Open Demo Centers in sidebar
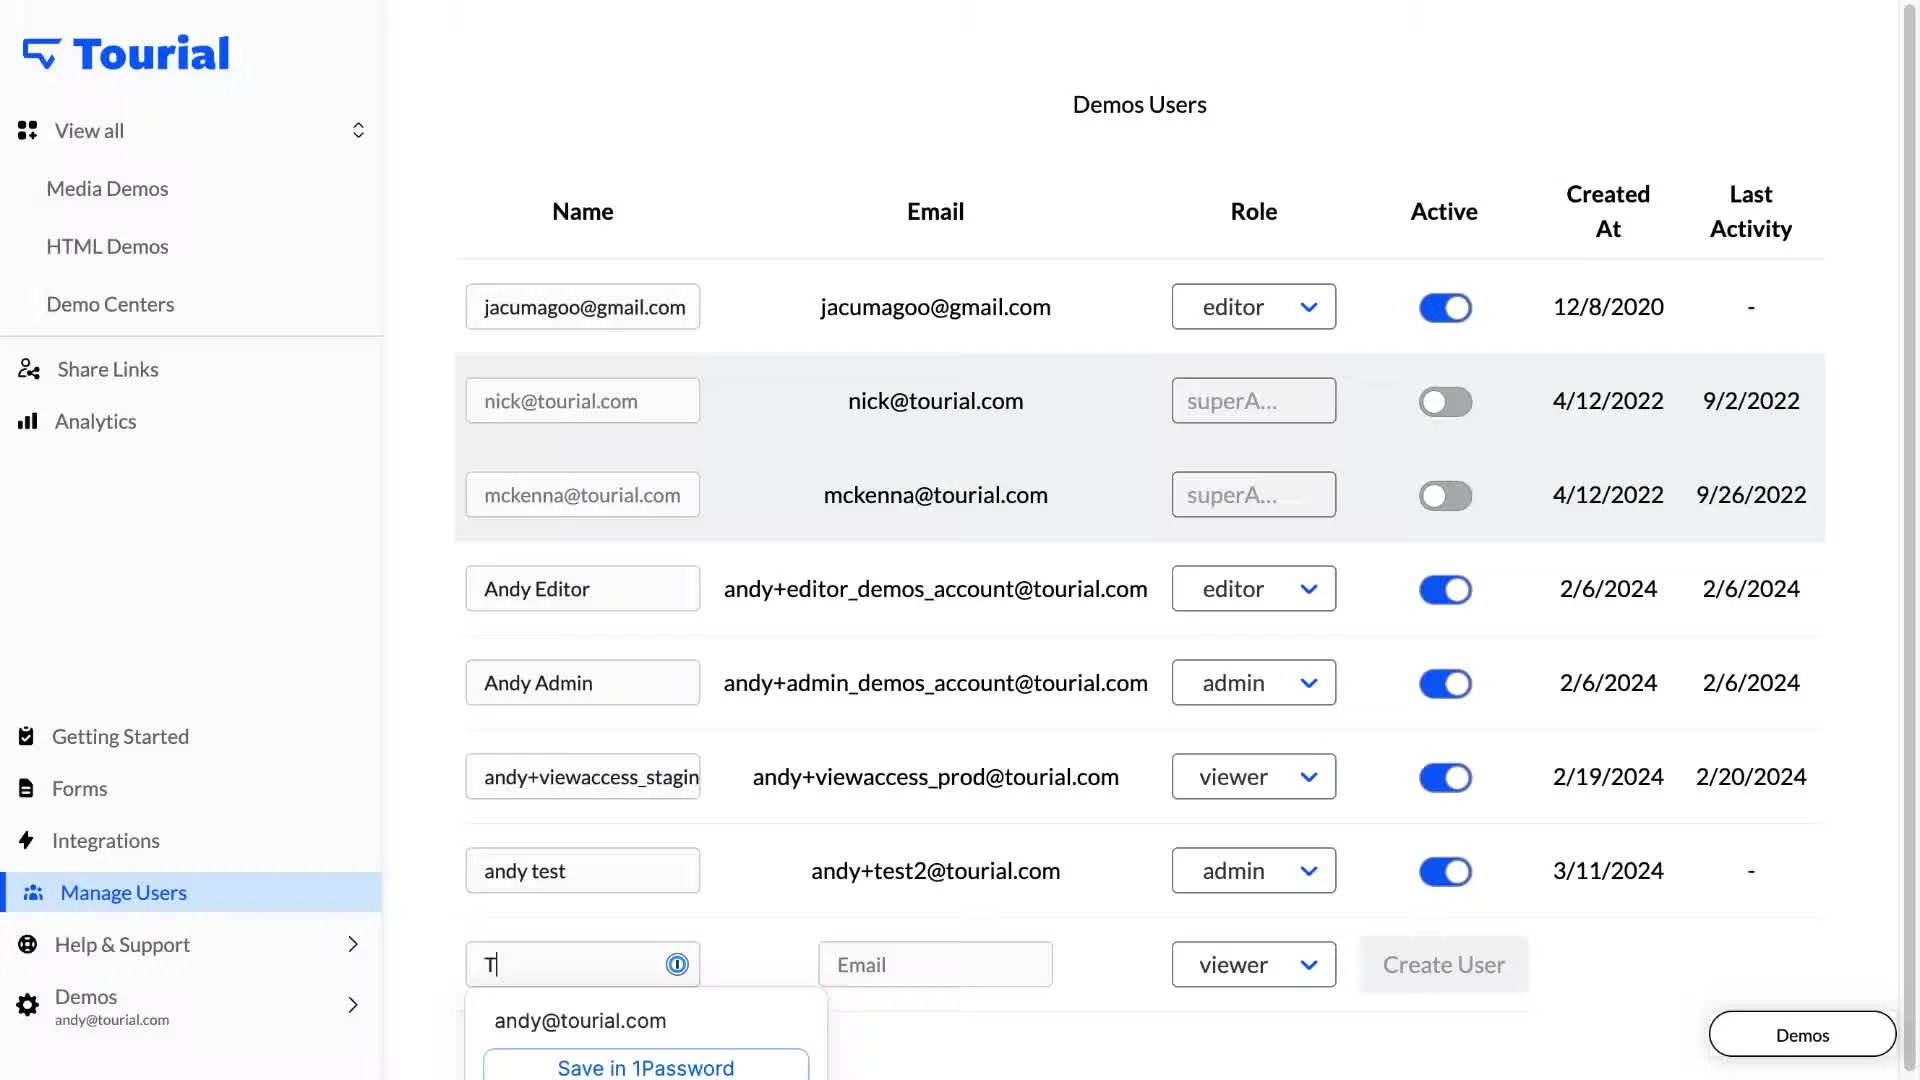 pyautogui.click(x=110, y=304)
